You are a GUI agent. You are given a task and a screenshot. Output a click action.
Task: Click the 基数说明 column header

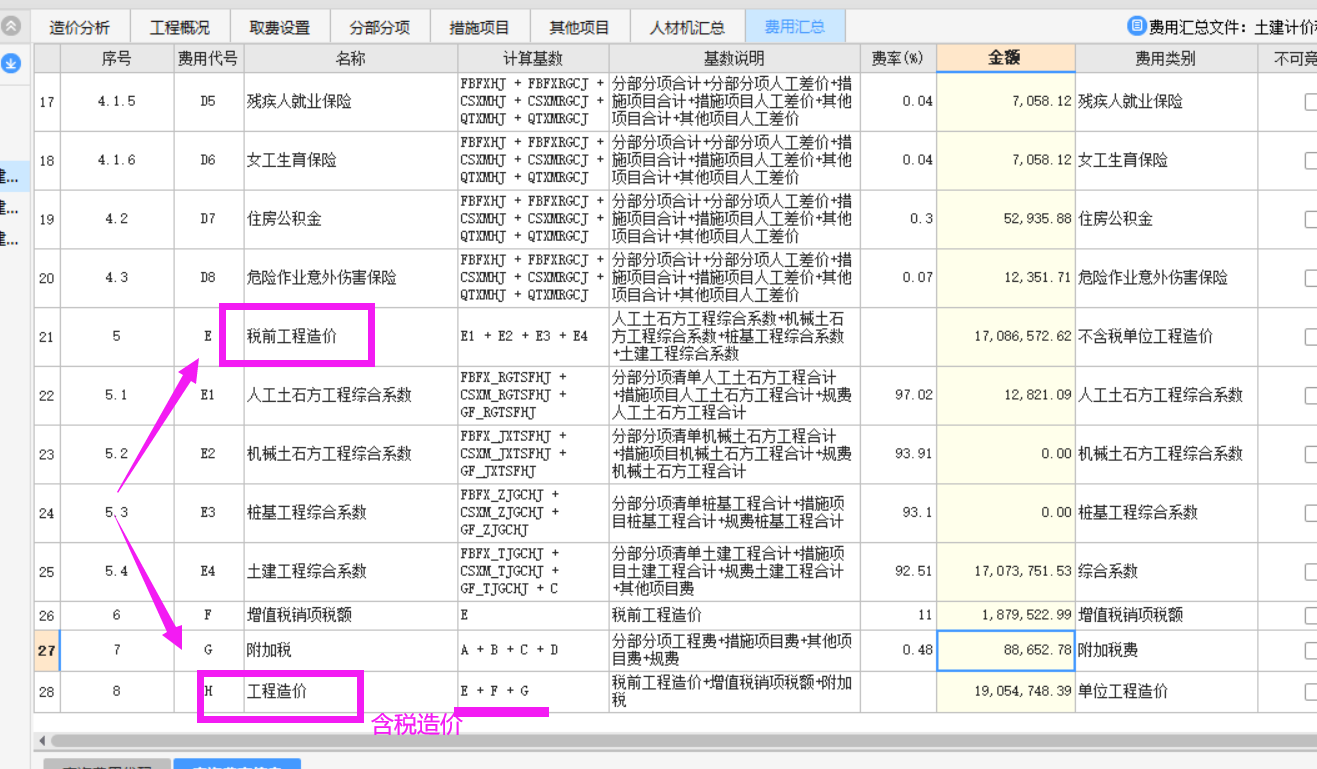734,59
